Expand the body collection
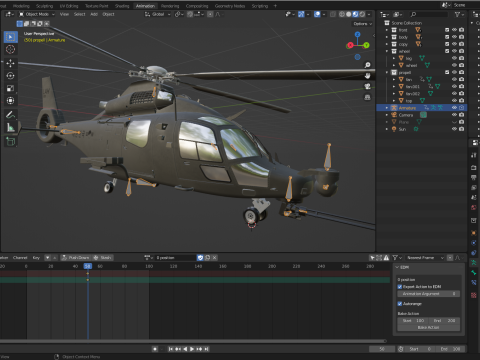Image resolution: width=480 pixels, height=360 pixels. click(x=387, y=37)
